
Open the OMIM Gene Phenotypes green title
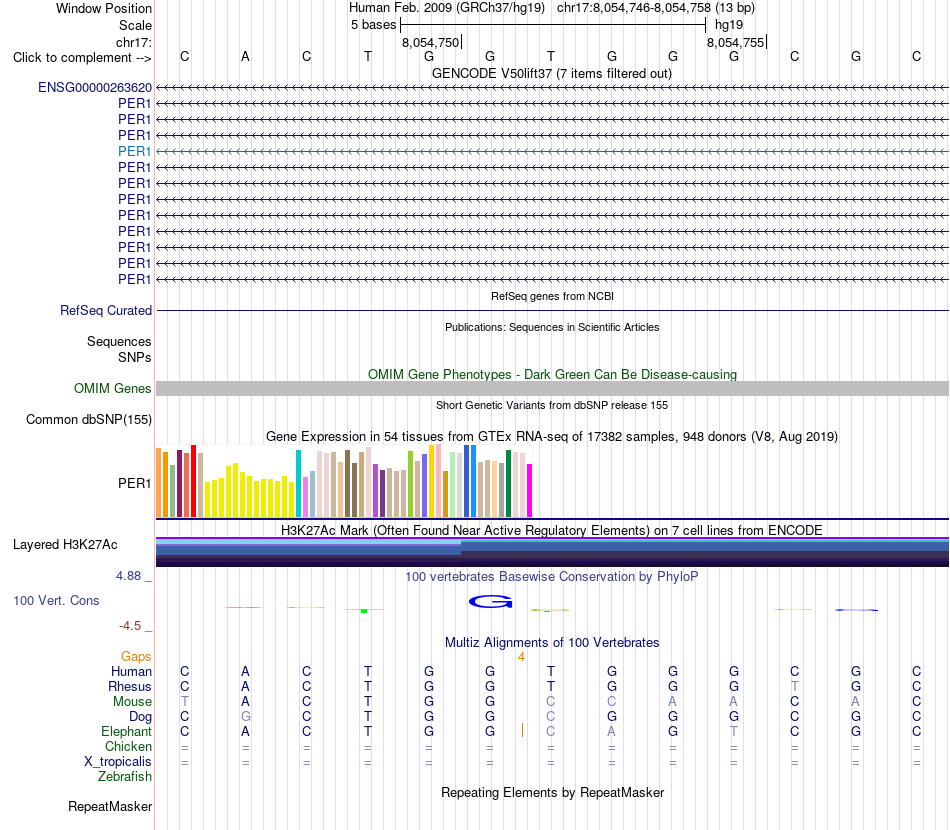(x=552, y=374)
